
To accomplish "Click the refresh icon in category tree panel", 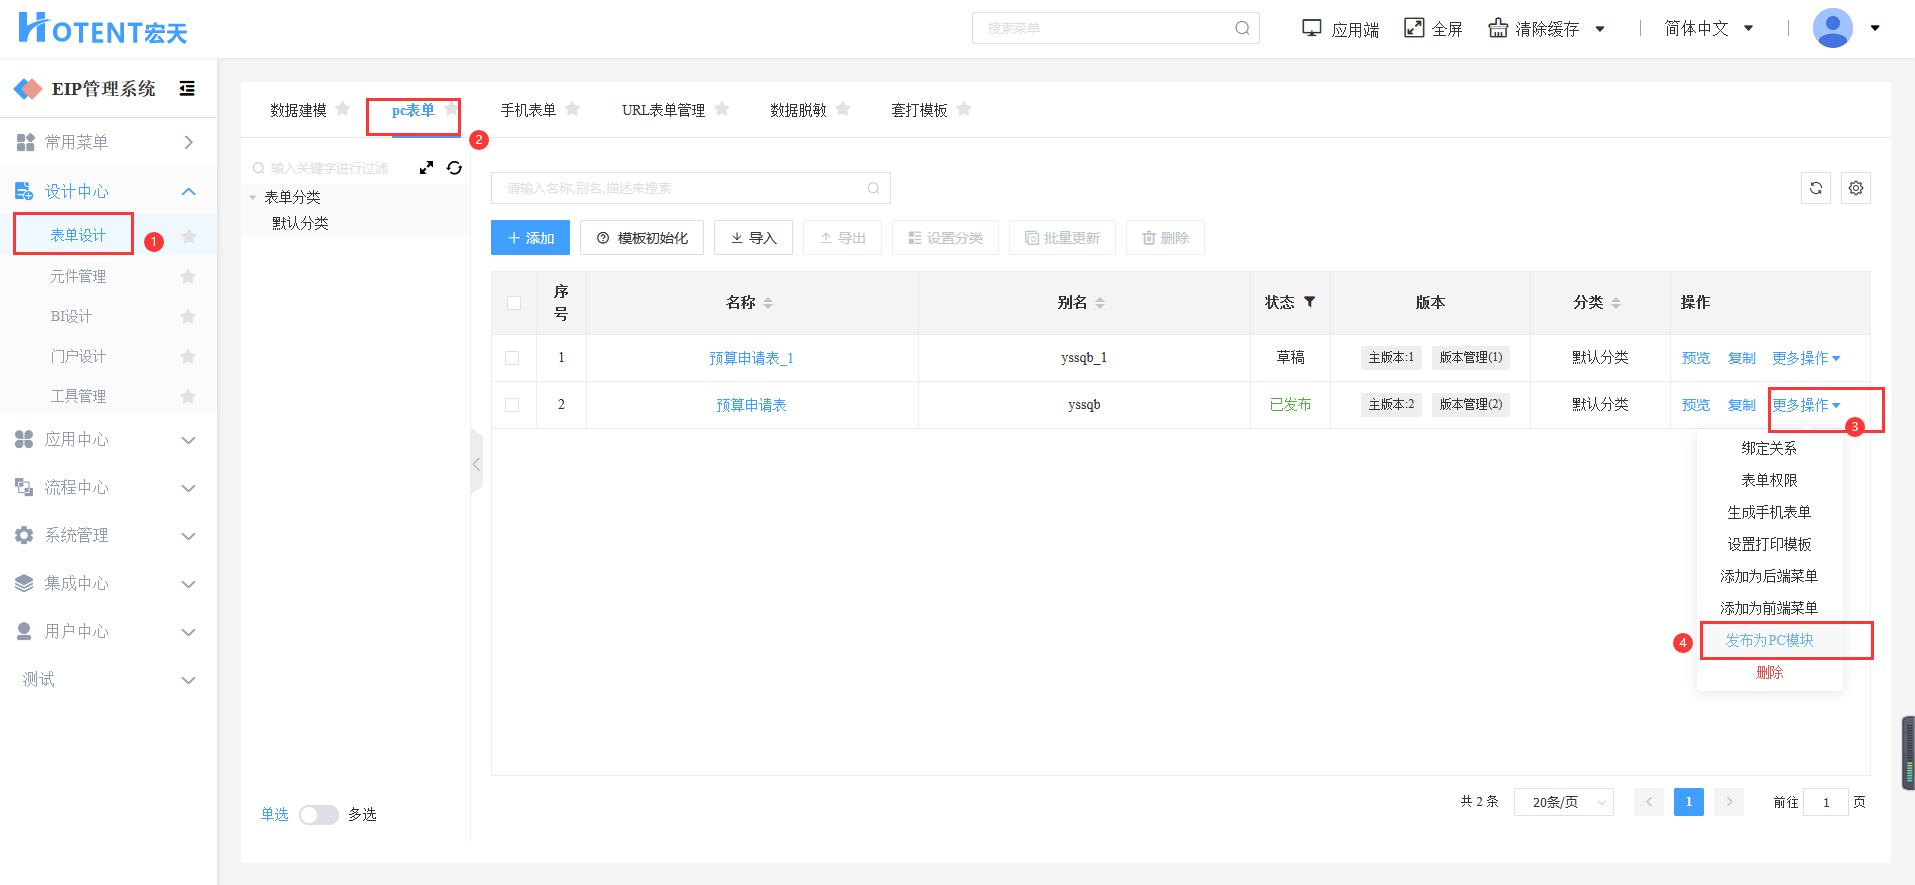I will pos(454,168).
